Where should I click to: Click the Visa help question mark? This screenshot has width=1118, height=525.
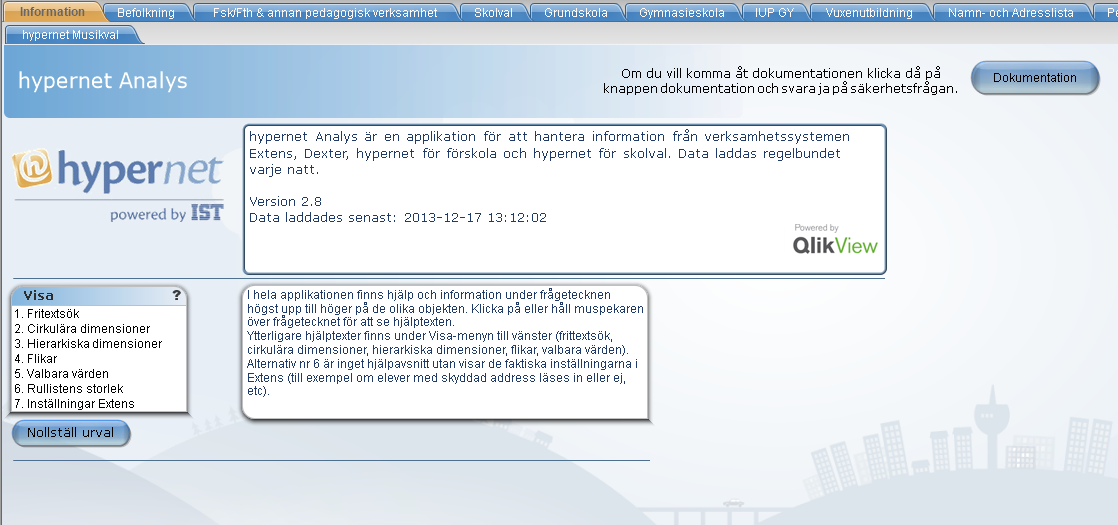(177, 295)
